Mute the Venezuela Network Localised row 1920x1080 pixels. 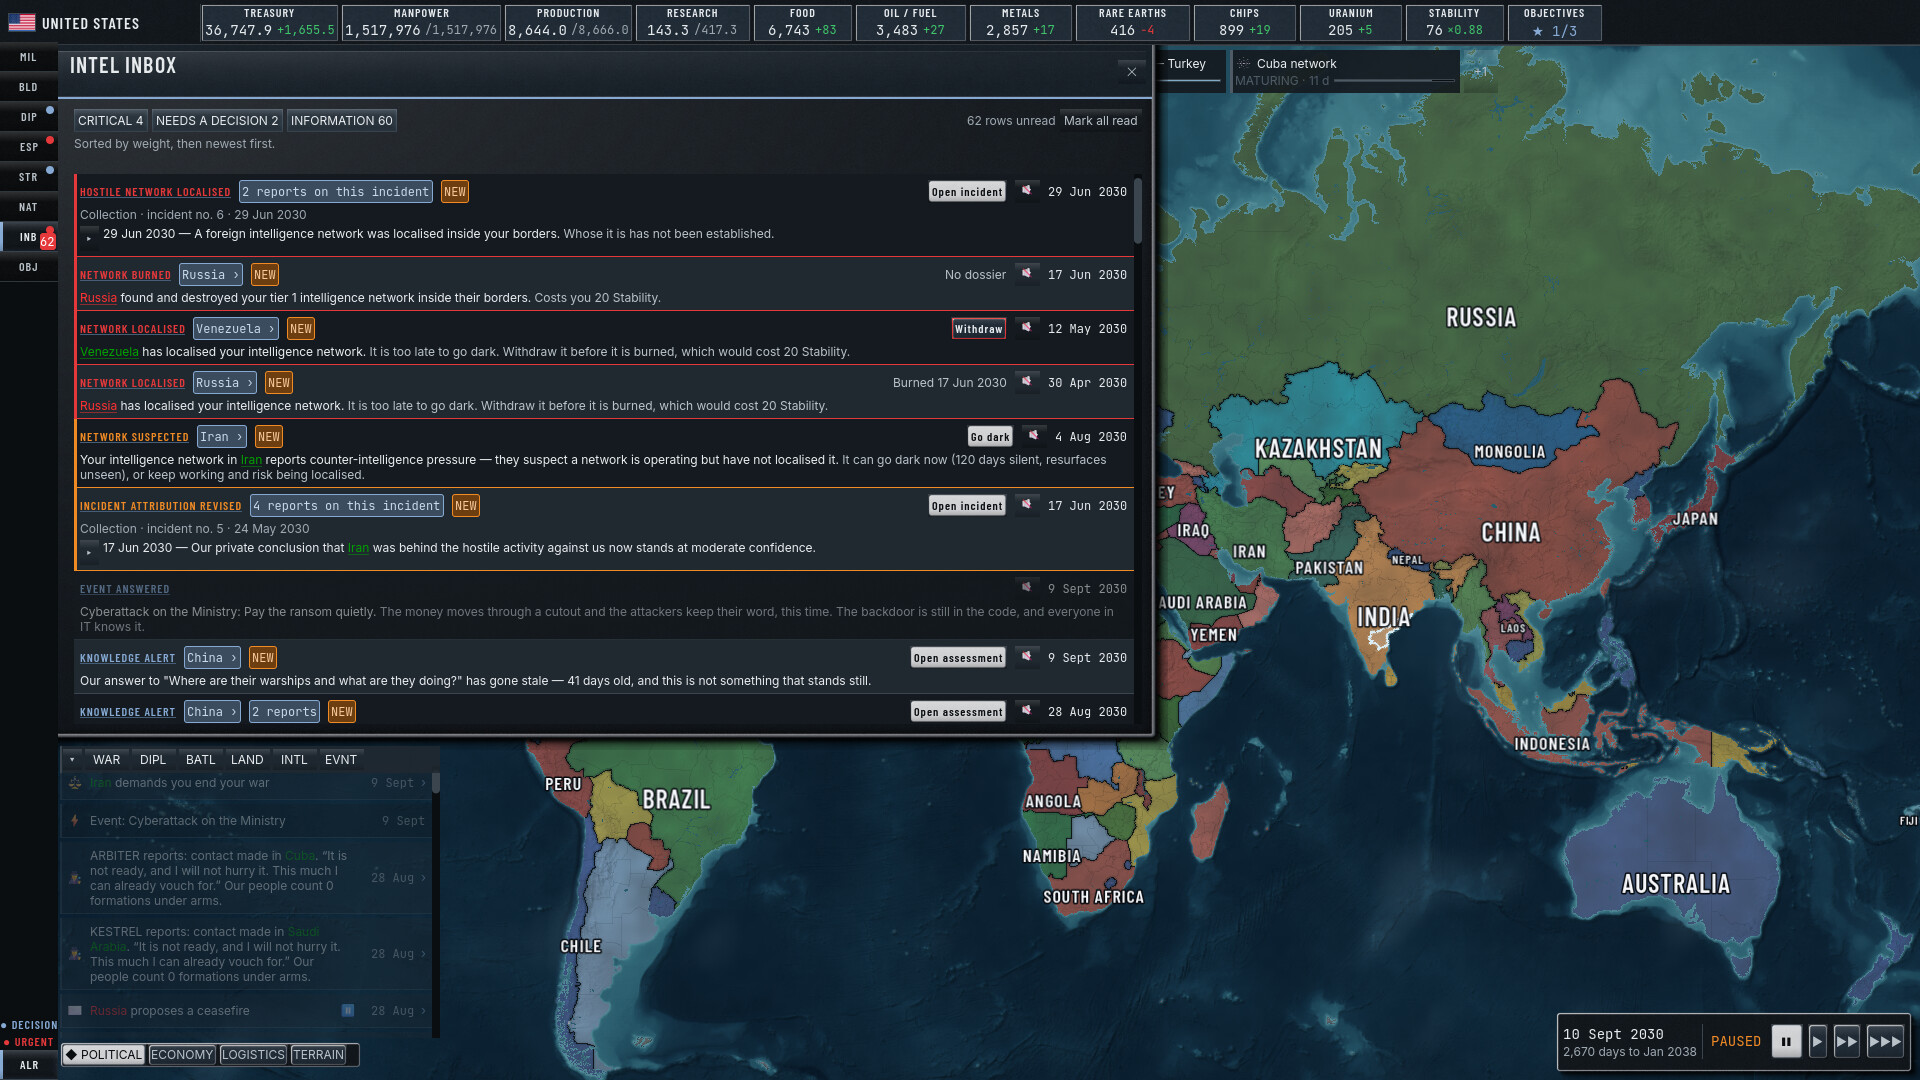pos(1027,328)
